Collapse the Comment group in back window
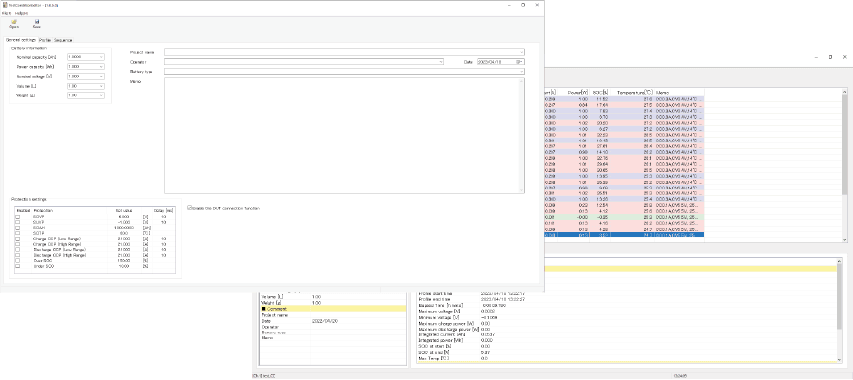This screenshot has height=380, width=853. click(x=263, y=309)
